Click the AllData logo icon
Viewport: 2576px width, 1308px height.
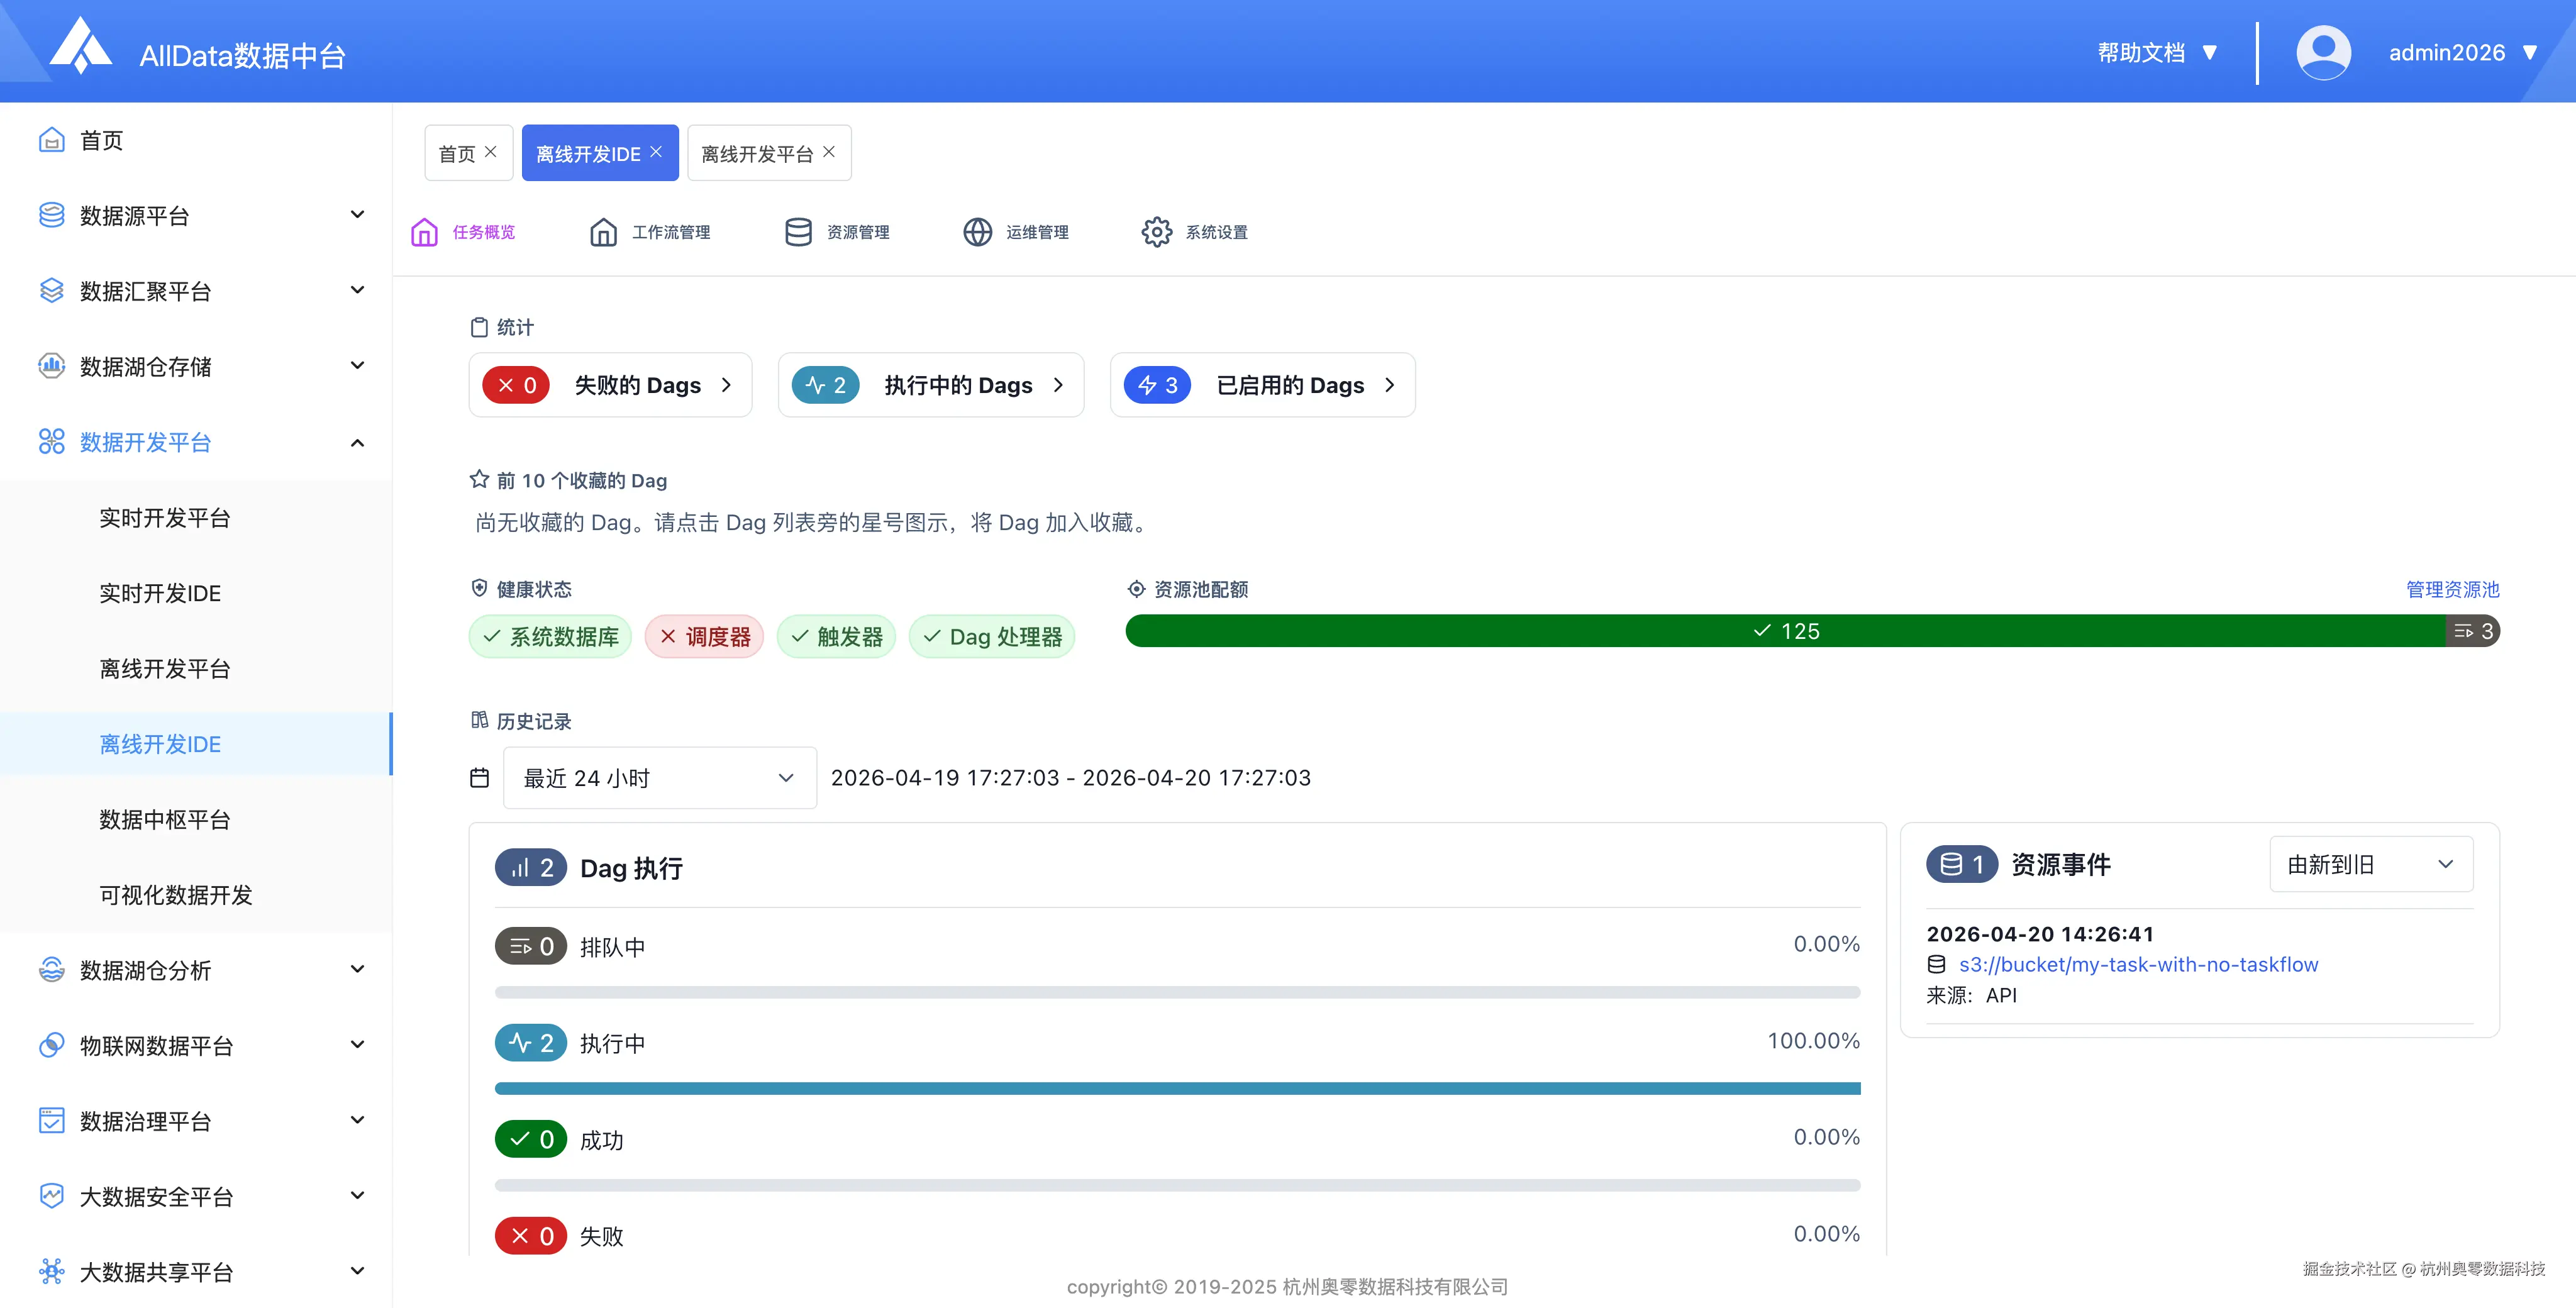point(81,48)
